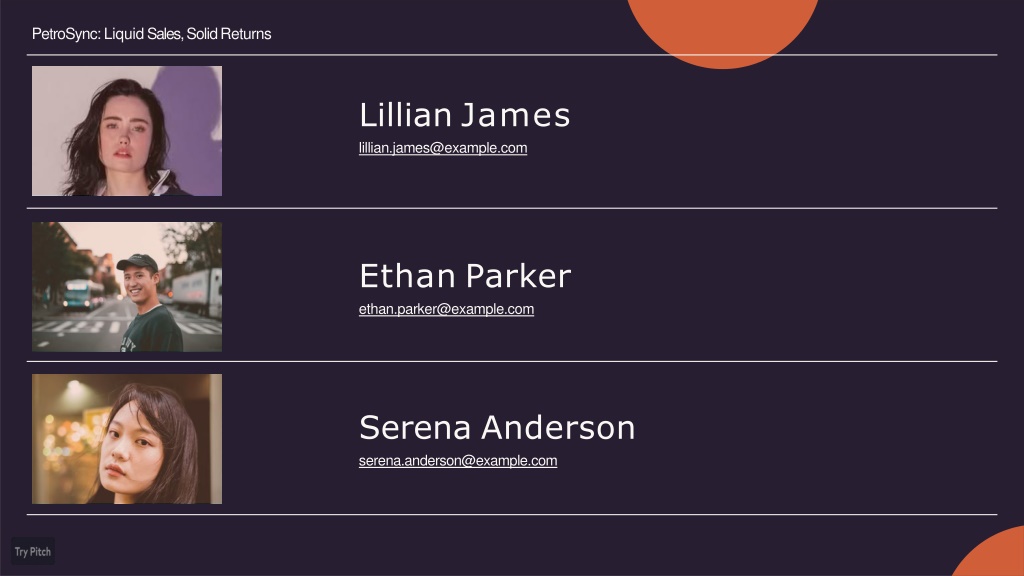Click the Serena Anderson name heading
Screen dimensions: 1024x576
point(497,428)
